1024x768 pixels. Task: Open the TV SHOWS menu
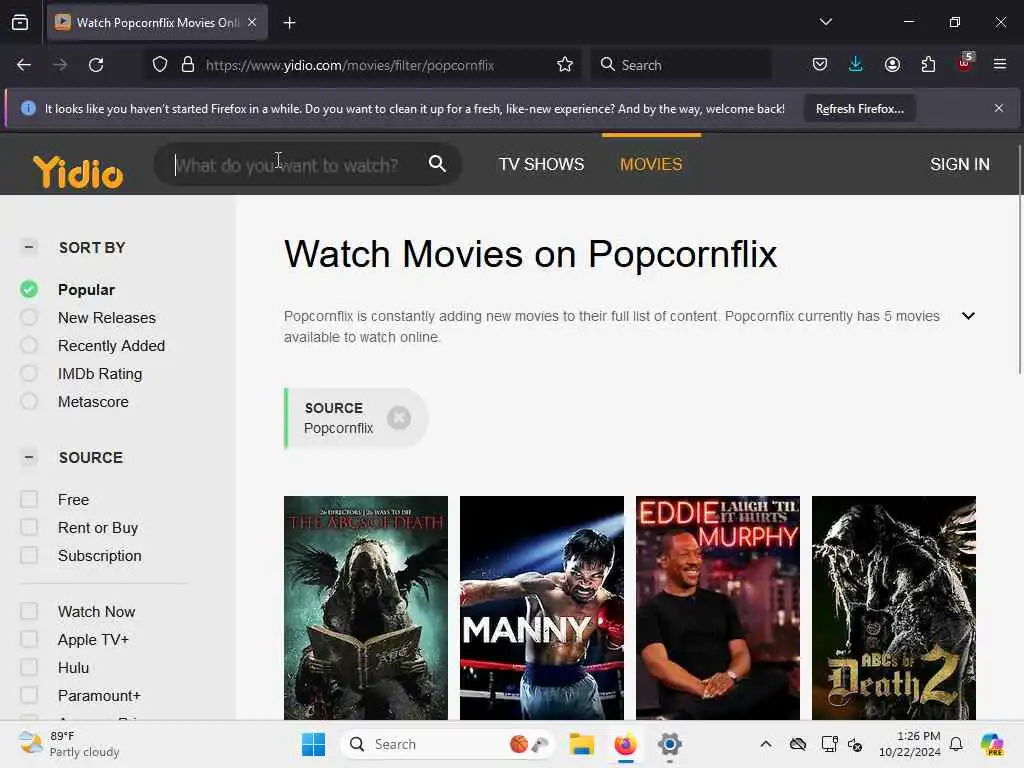tap(541, 164)
